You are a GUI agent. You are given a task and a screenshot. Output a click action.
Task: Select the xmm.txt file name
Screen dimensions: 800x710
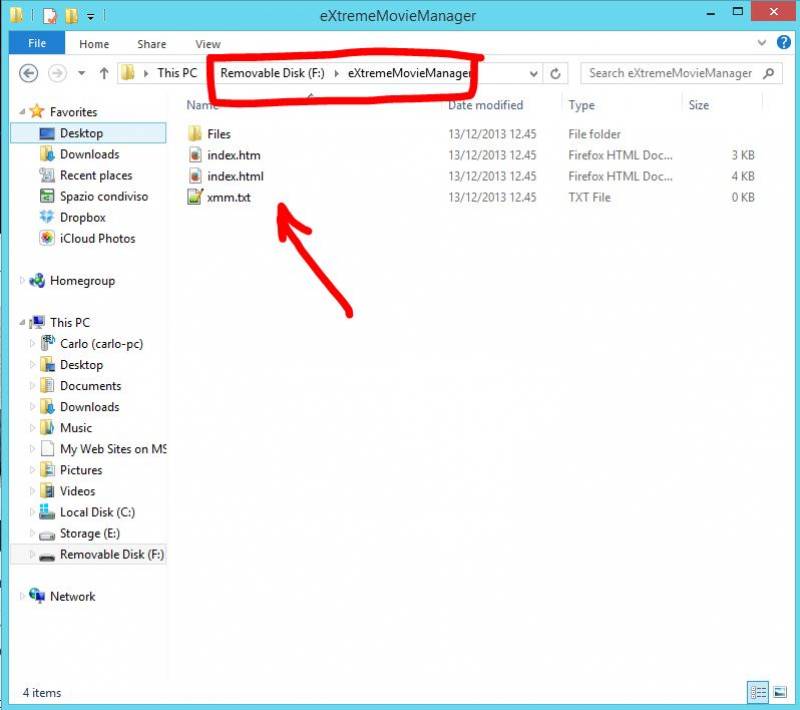pyautogui.click(x=229, y=197)
